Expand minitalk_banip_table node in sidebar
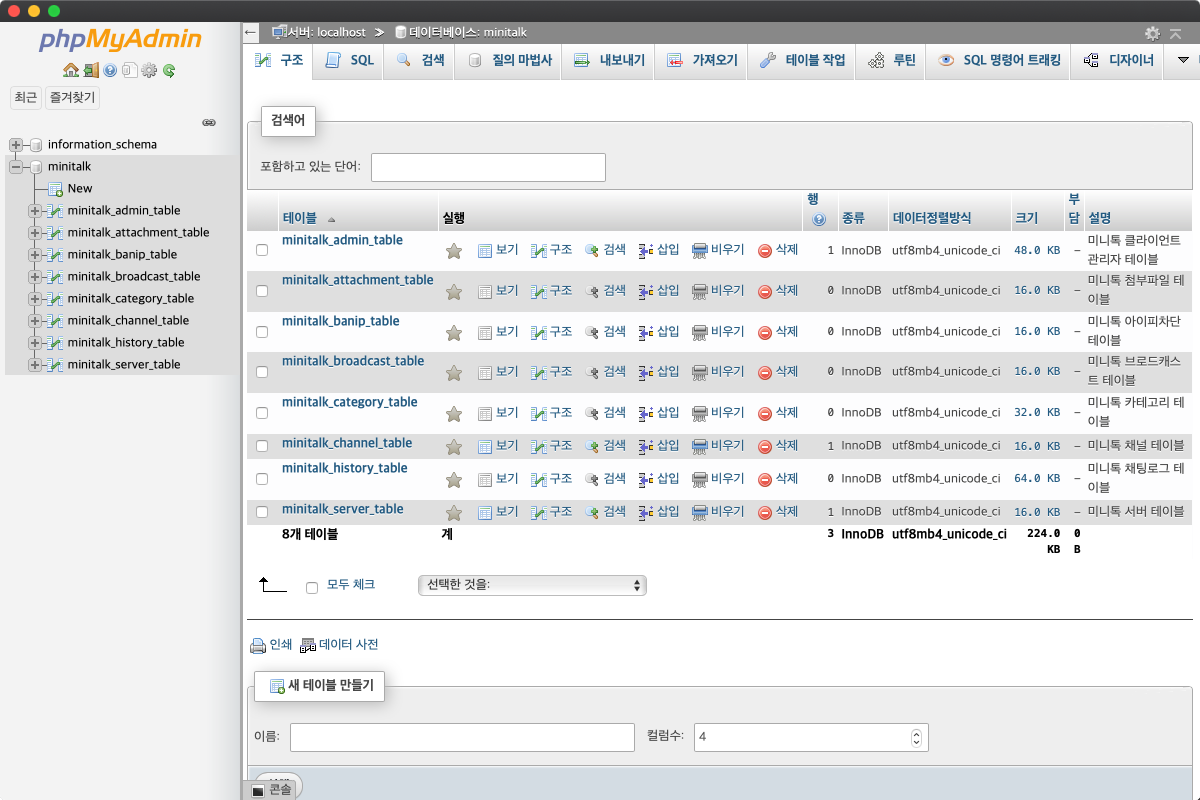 tap(35, 255)
